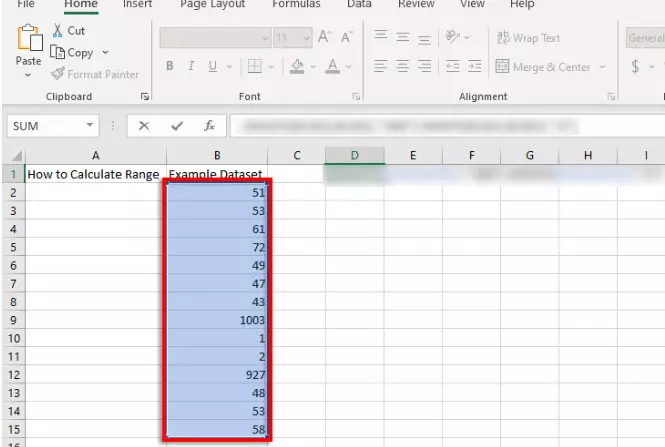Open Font settings dialog launcher
Image resolution: width=665 pixels, height=447 pixels.
[356, 97]
